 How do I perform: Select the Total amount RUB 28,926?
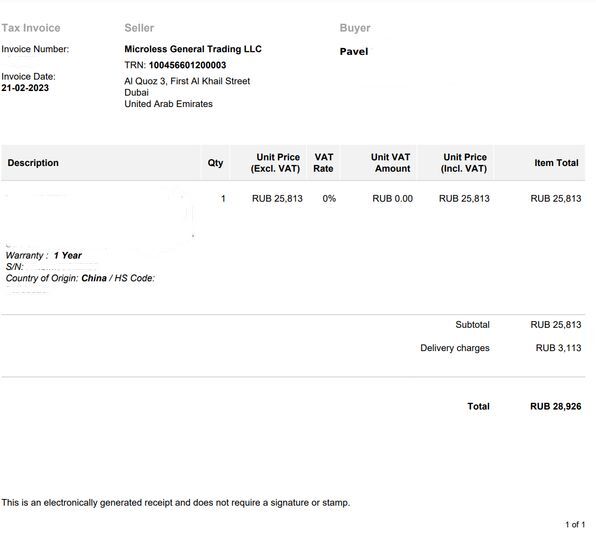point(556,406)
